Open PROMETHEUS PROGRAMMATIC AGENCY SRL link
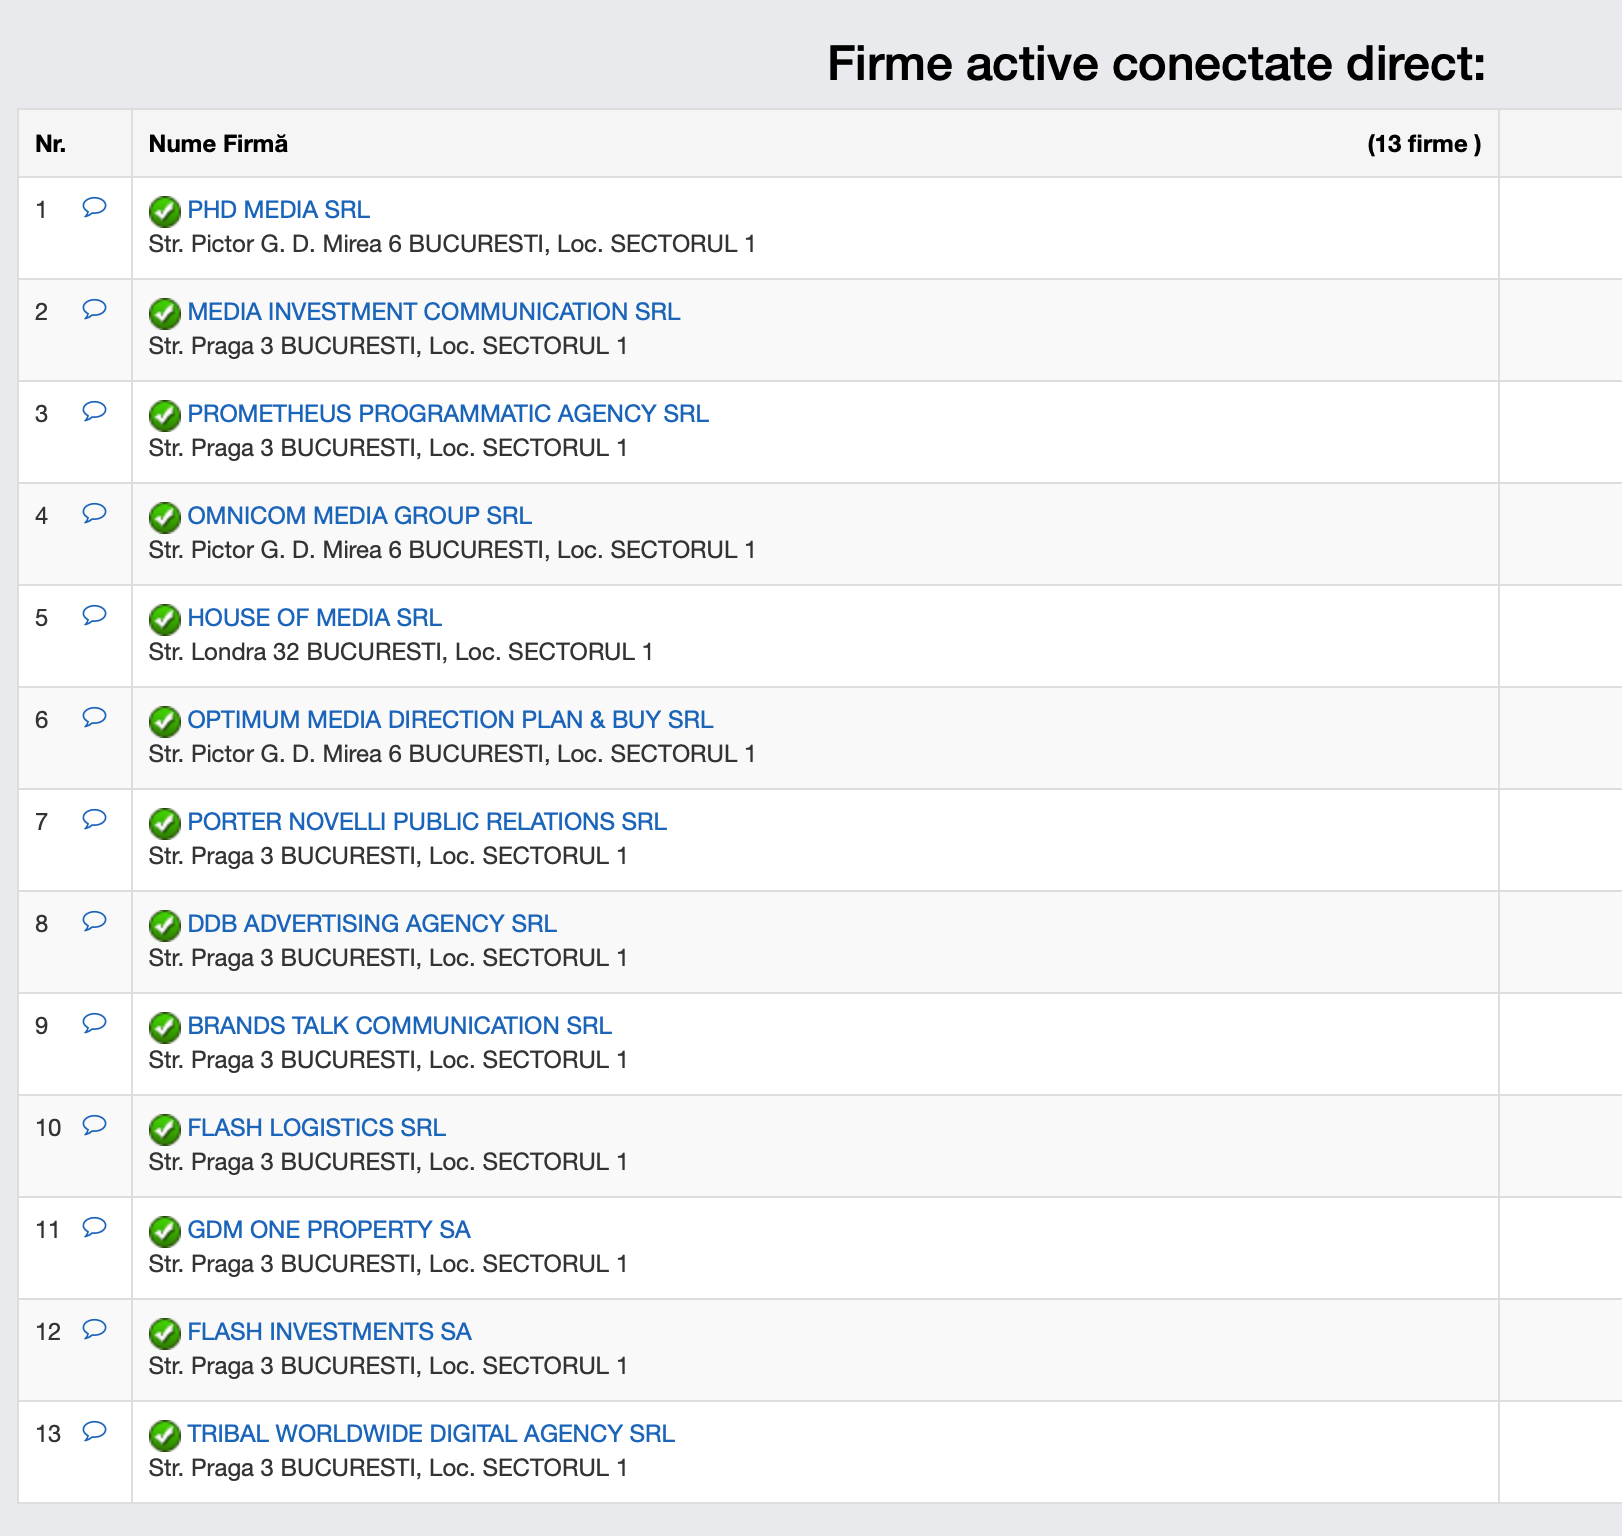Image resolution: width=1622 pixels, height=1536 pixels. pyautogui.click(x=448, y=414)
